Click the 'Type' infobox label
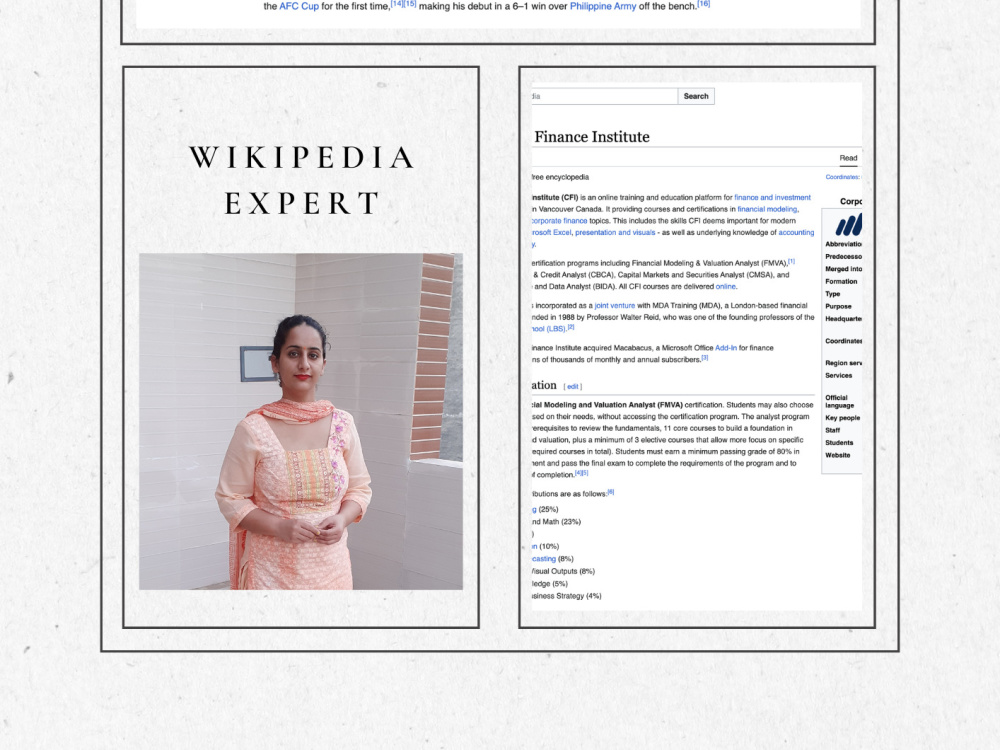This screenshot has width=1000, height=750. (x=833, y=294)
